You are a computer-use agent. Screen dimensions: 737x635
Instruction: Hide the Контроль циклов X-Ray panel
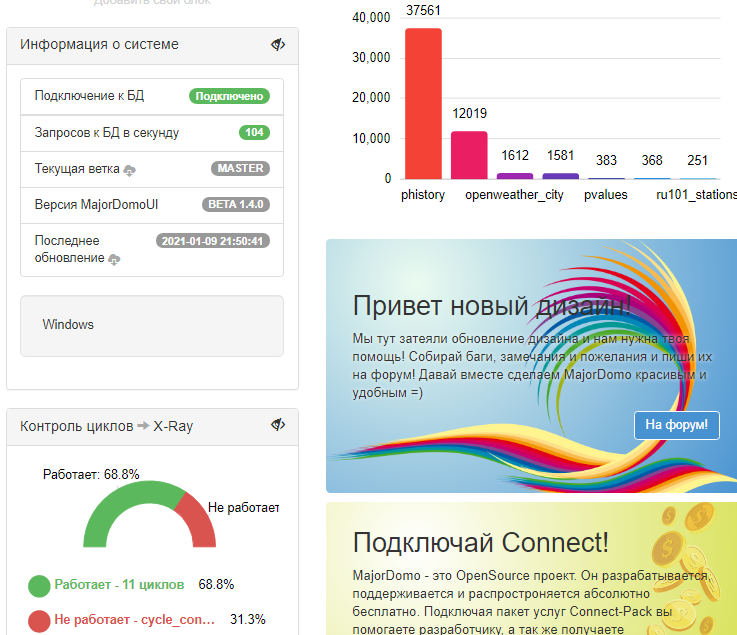(278, 424)
